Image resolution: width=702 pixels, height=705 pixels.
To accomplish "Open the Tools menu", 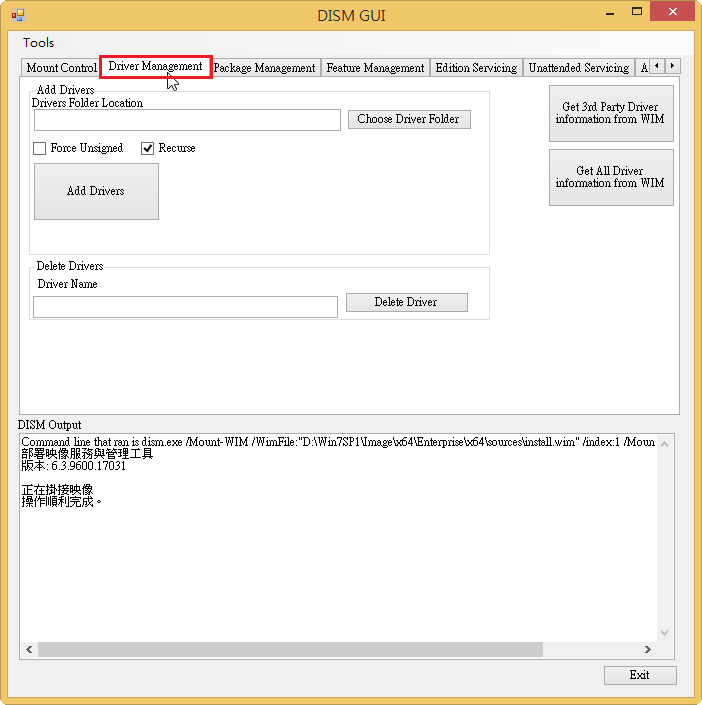I will tap(39, 43).
